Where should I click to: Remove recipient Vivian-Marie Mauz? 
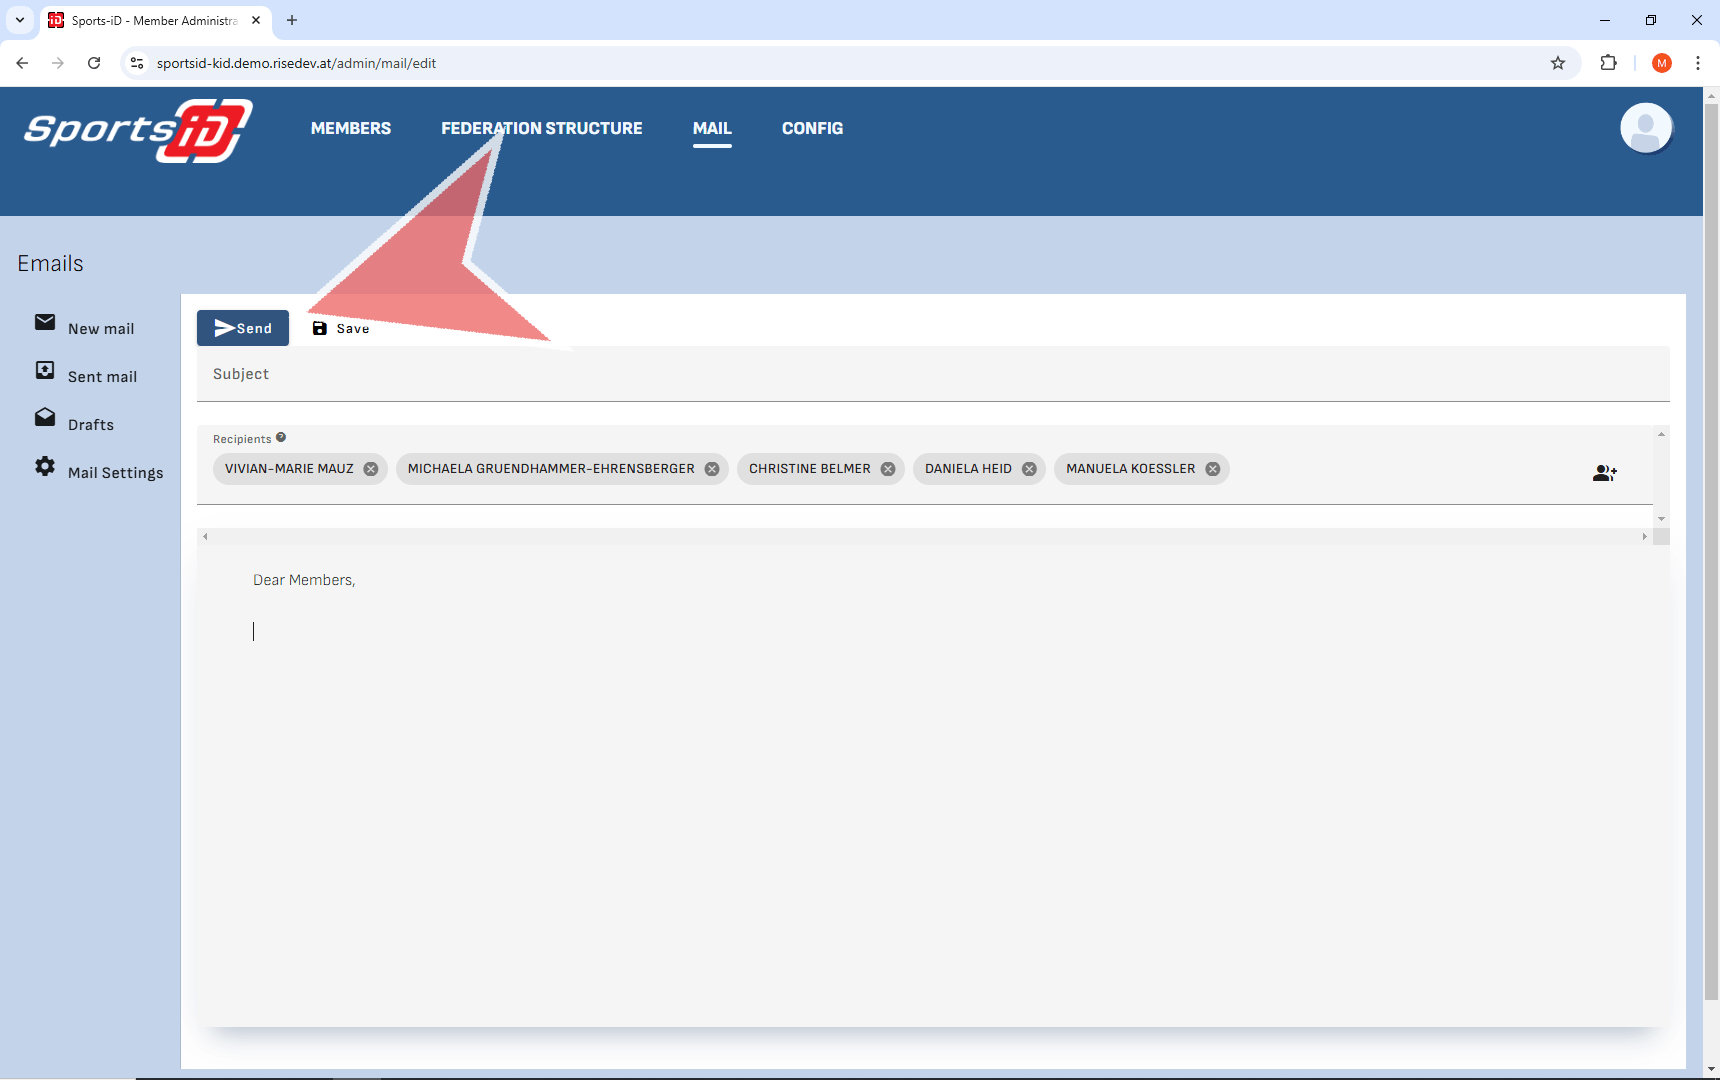click(371, 469)
